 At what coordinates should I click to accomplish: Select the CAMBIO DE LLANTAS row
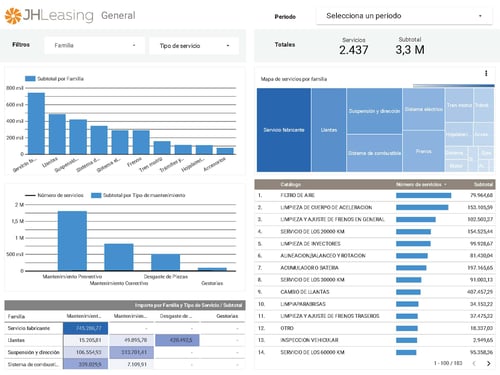coord(375,292)
